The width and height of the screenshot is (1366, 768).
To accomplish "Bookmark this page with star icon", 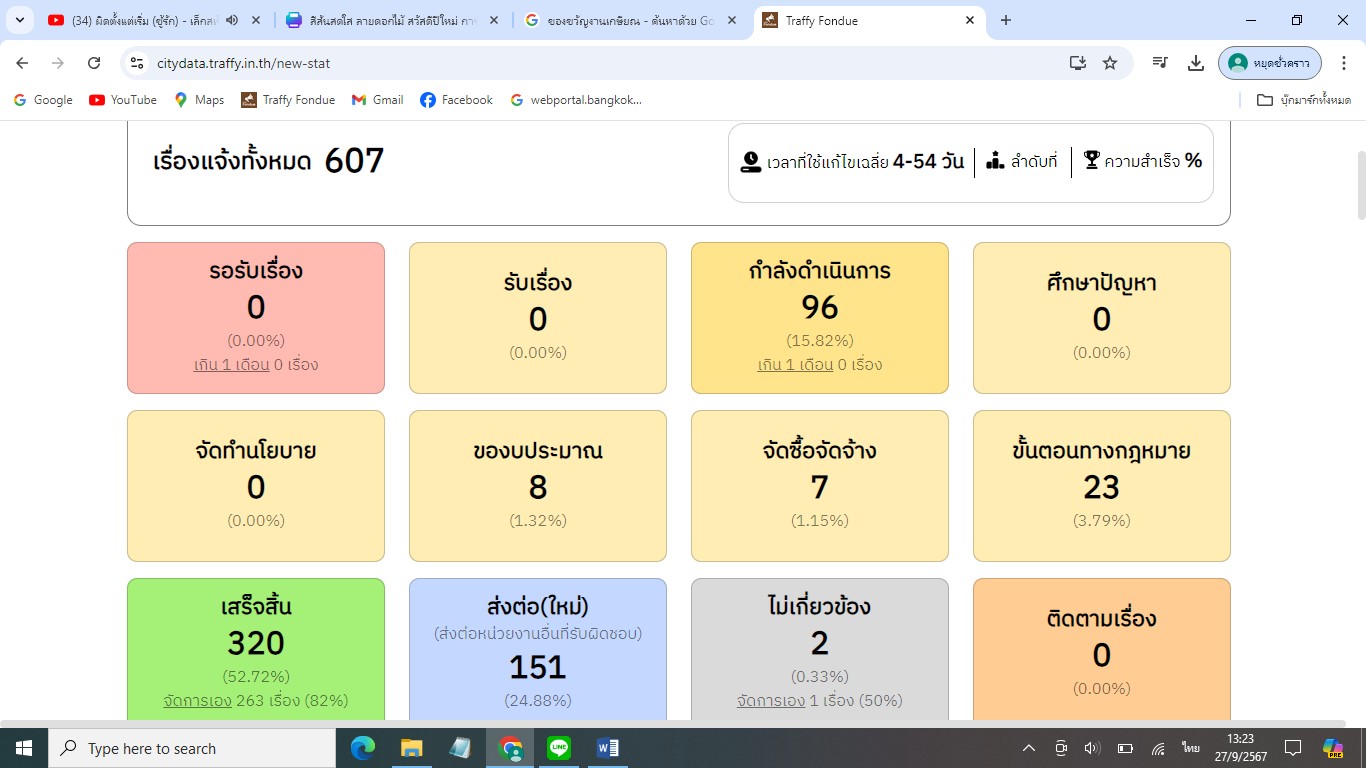I will click(x=1110, y=63).
